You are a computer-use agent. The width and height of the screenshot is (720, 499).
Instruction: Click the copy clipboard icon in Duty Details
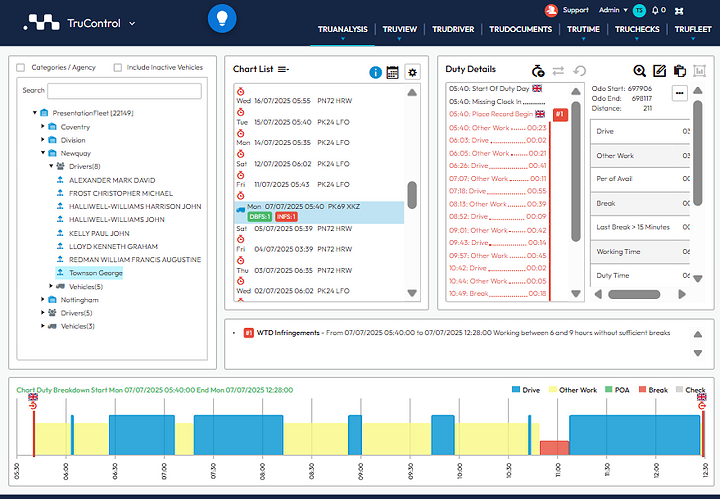pos(680,71)
